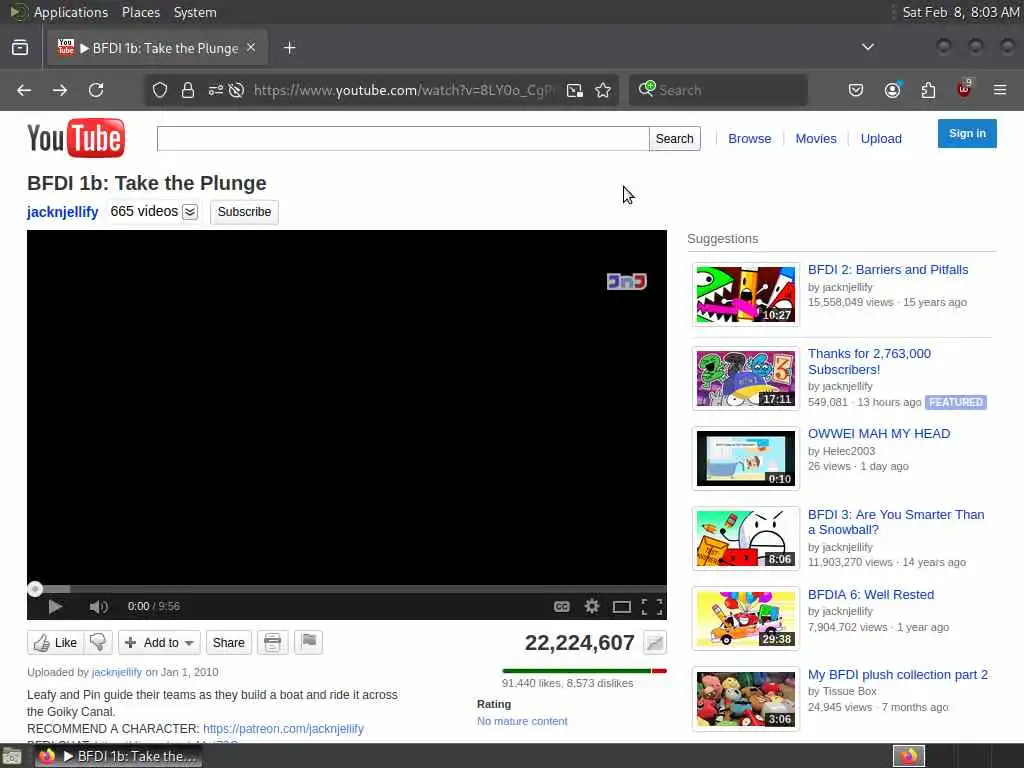Open BFDIA 6: Well Rested link
Screen dimensions: 1024x768
tap(871, 594)
